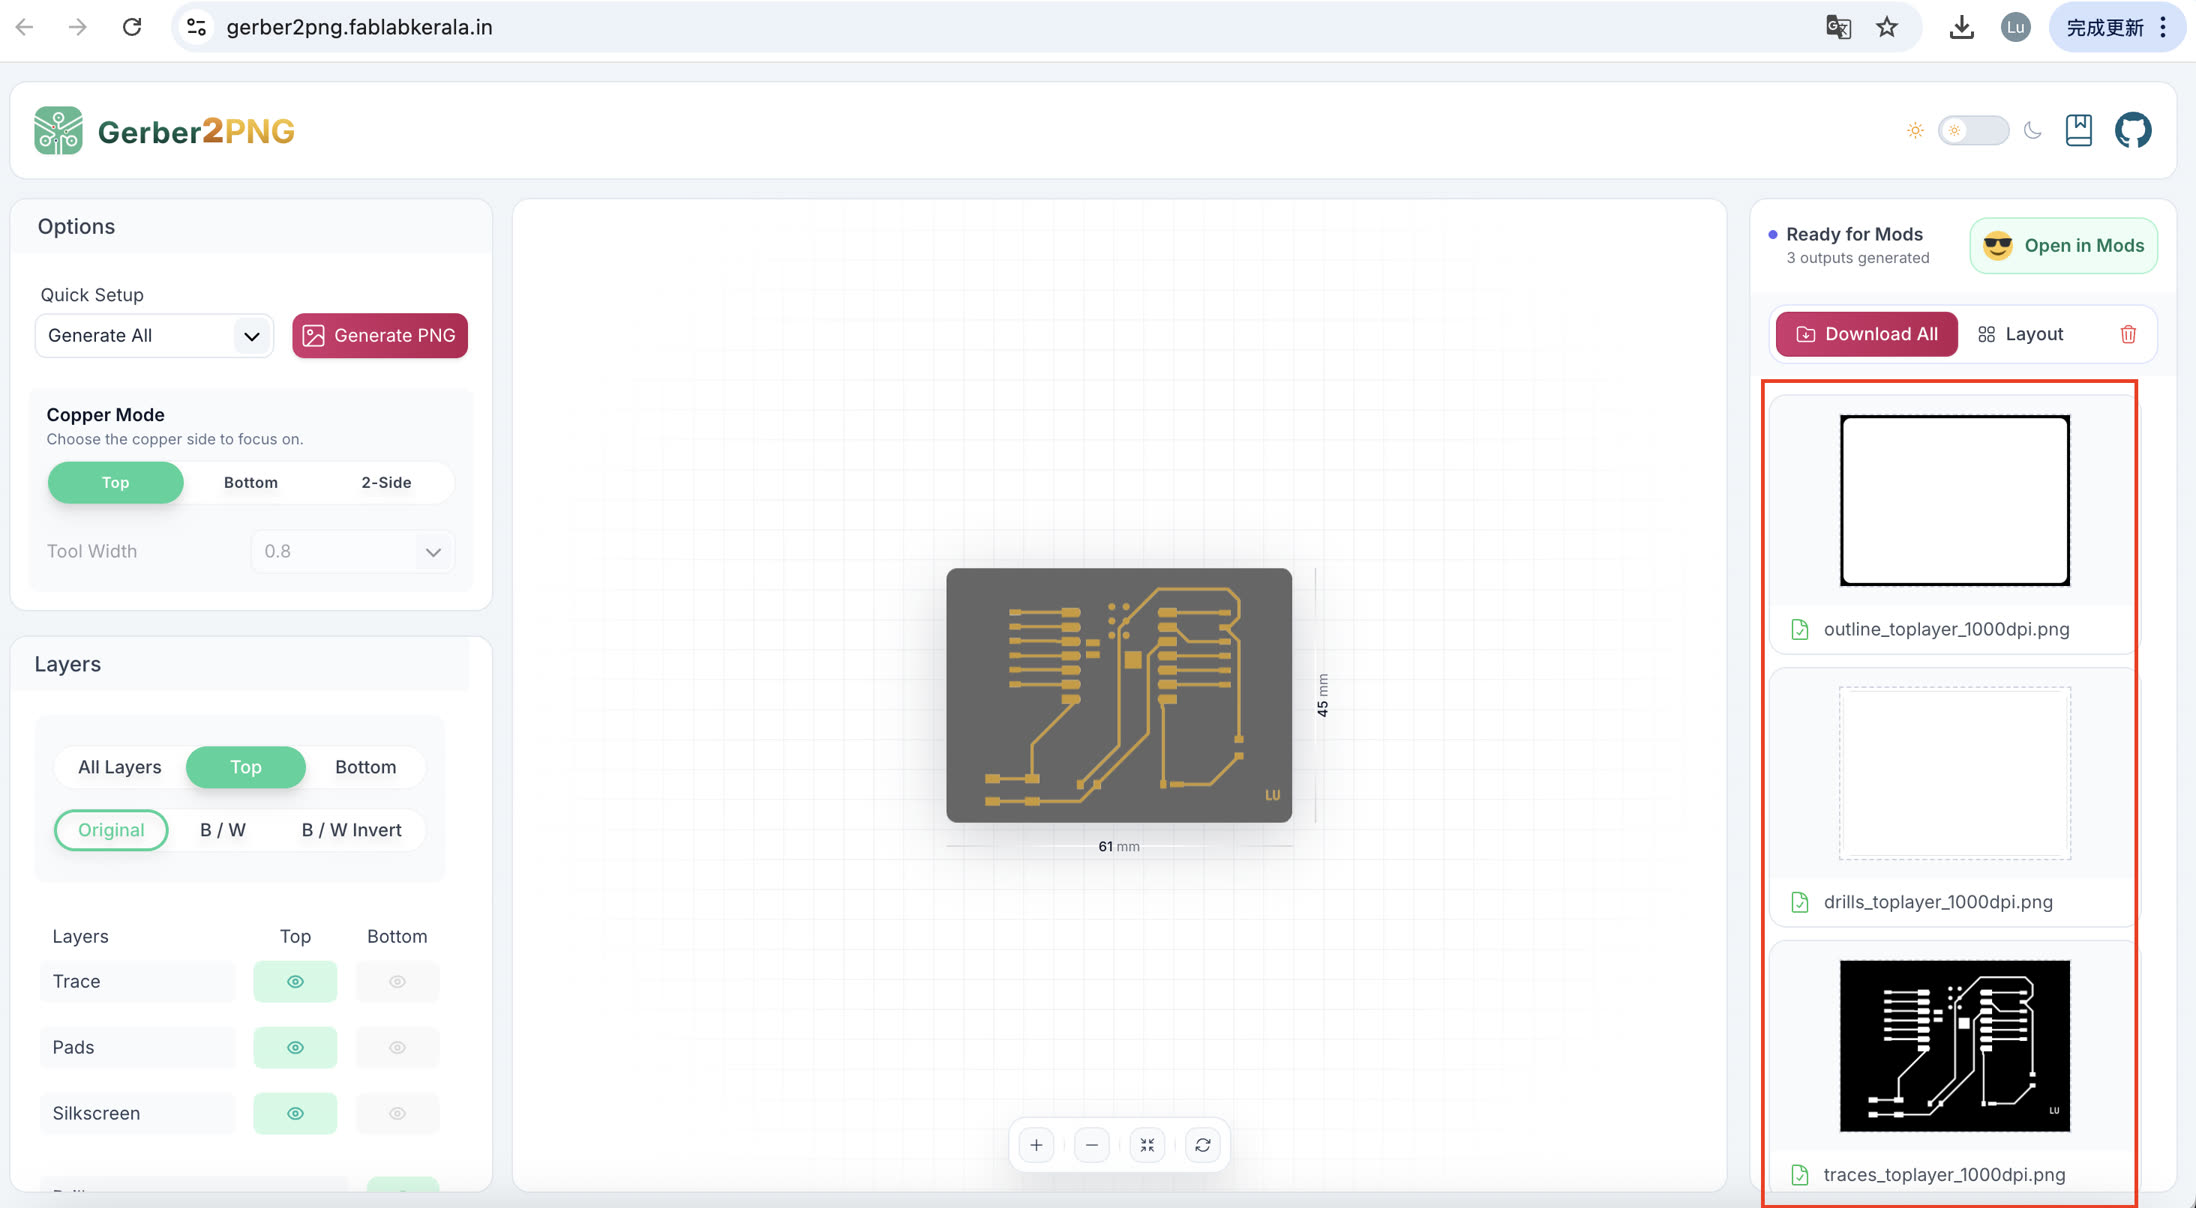
Task: Click the sun light-mode icon
Action: 1915,130
